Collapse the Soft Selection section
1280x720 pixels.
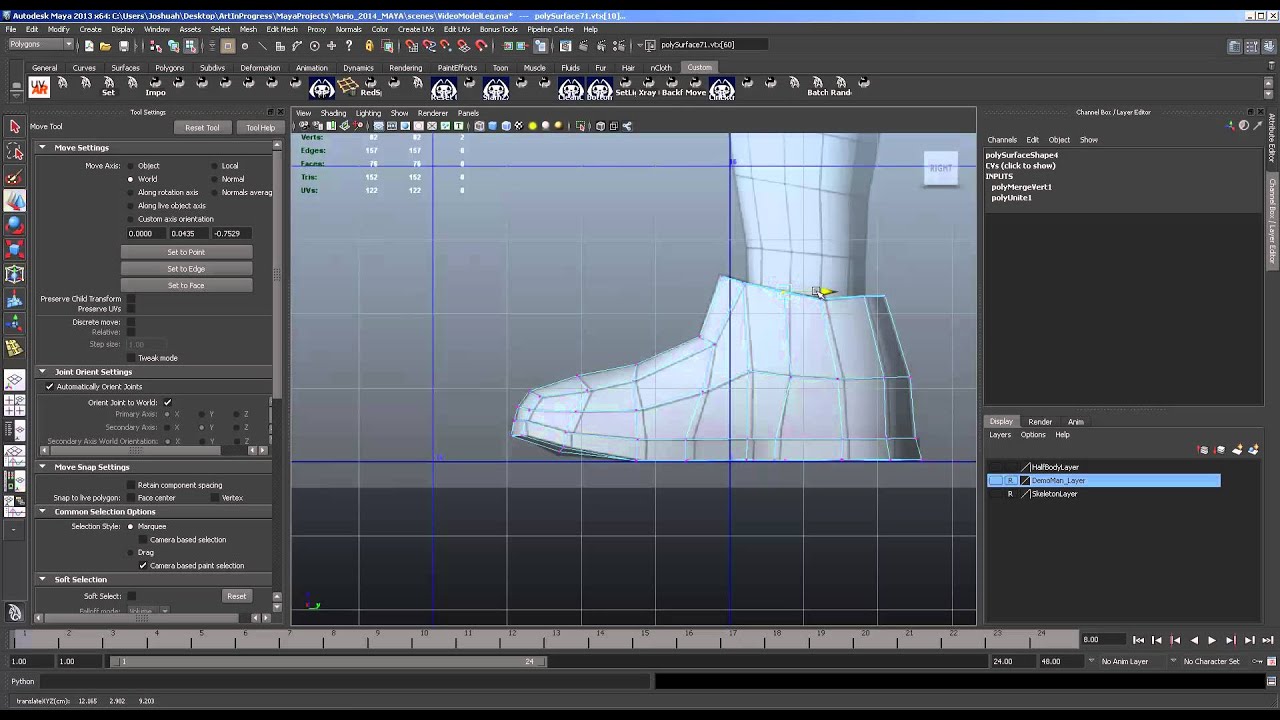43,580
